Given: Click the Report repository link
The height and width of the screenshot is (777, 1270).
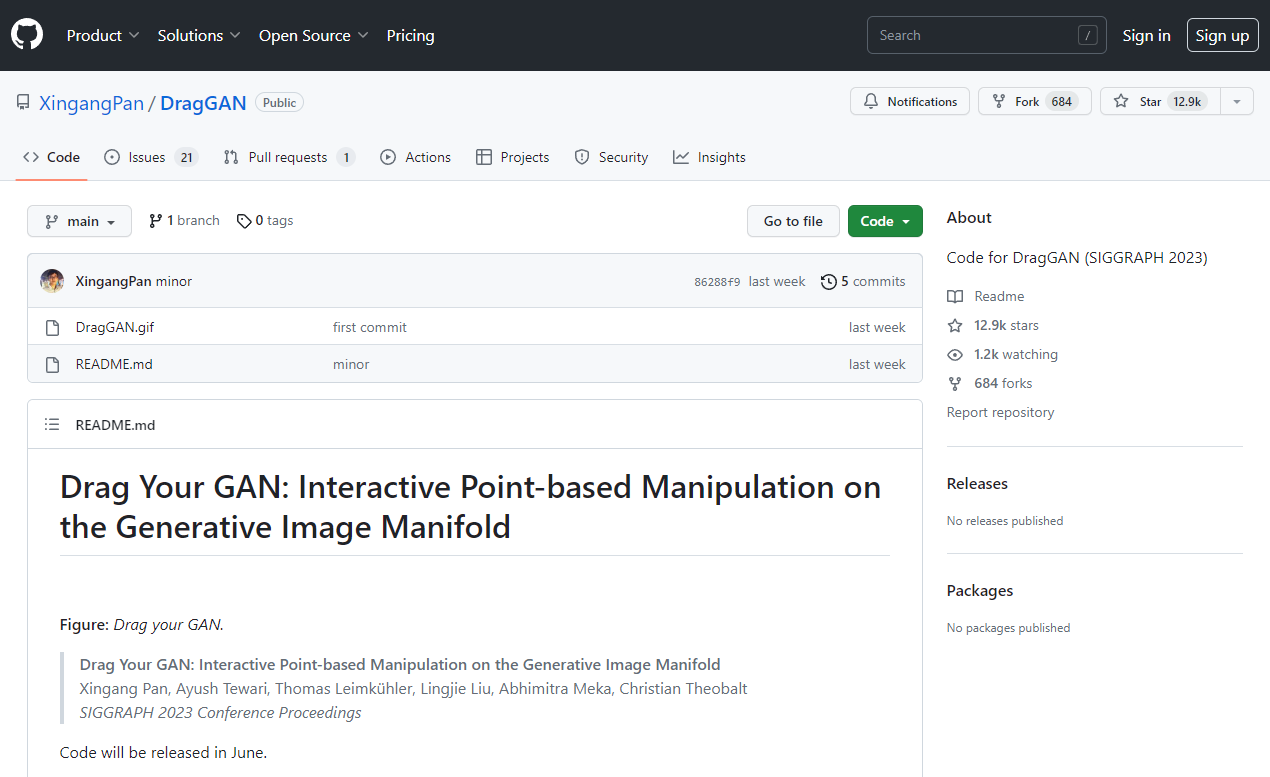Looking at the screenshot, I should coord(1000,412).
